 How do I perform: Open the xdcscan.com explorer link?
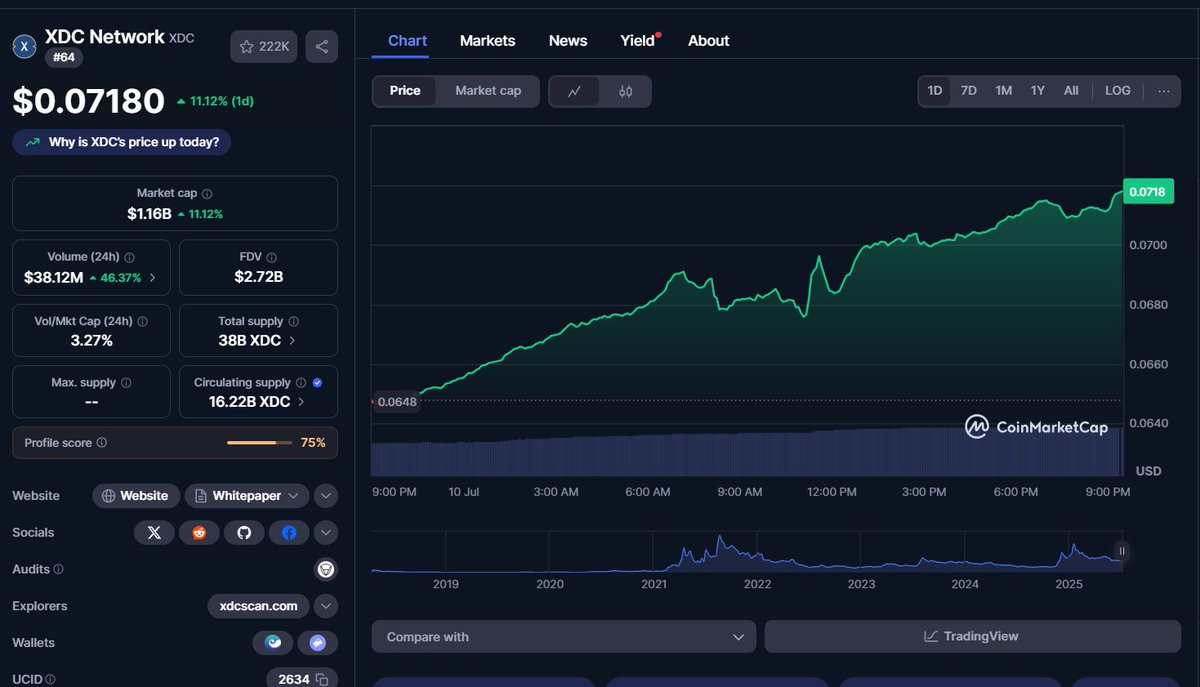(x=259, y=606)
